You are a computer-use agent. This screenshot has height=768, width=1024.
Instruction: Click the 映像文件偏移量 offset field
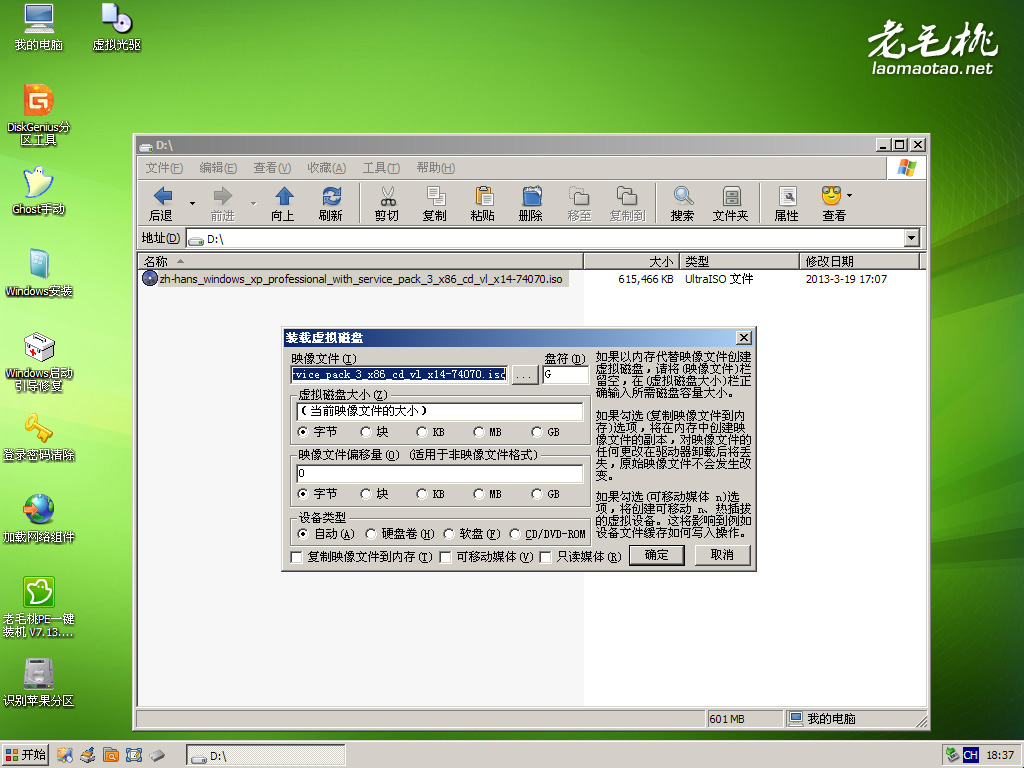pyautogui.click(x=440, y=473)
